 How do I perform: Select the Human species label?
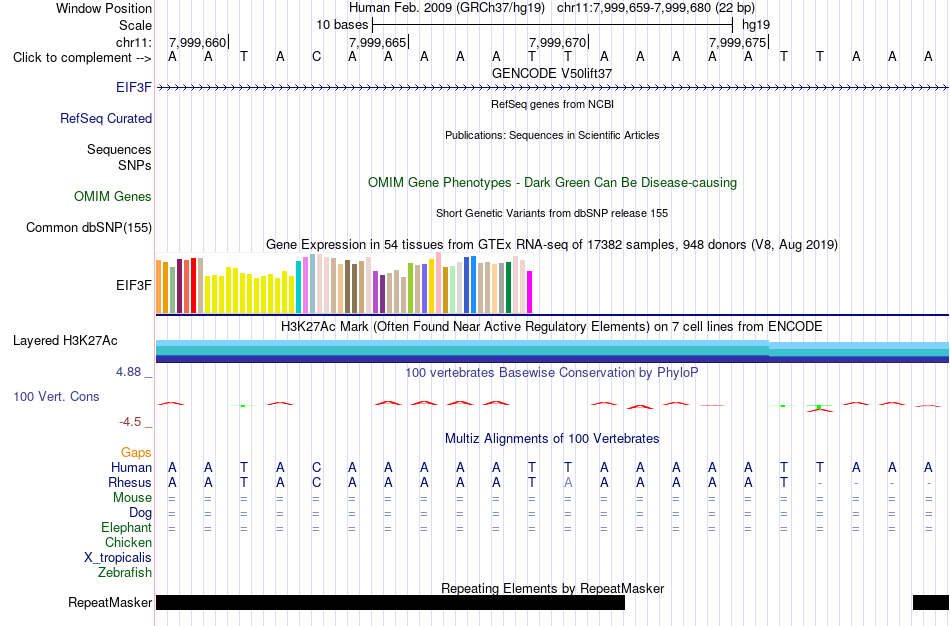[131, 467]
